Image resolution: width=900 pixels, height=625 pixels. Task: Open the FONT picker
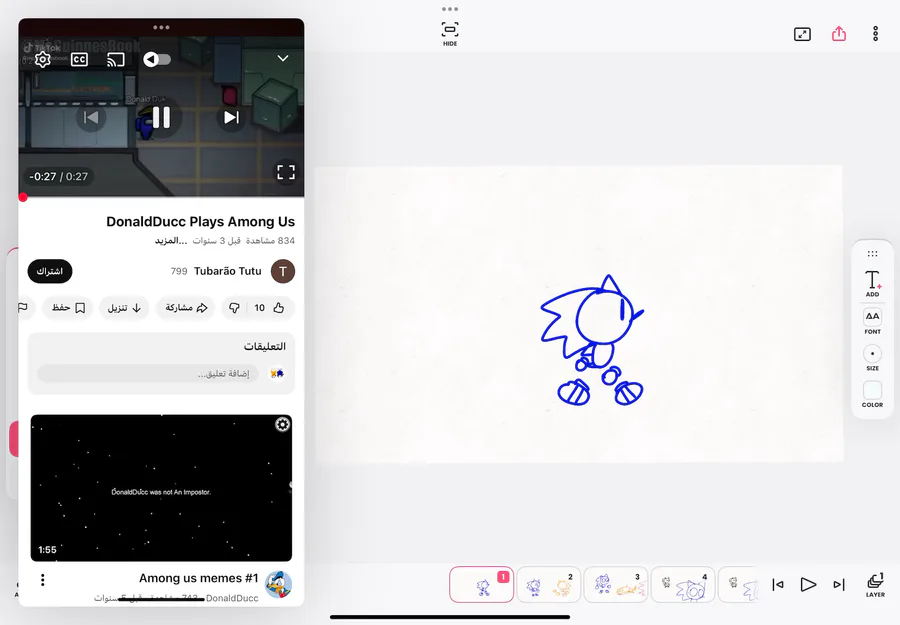(872, 321)
